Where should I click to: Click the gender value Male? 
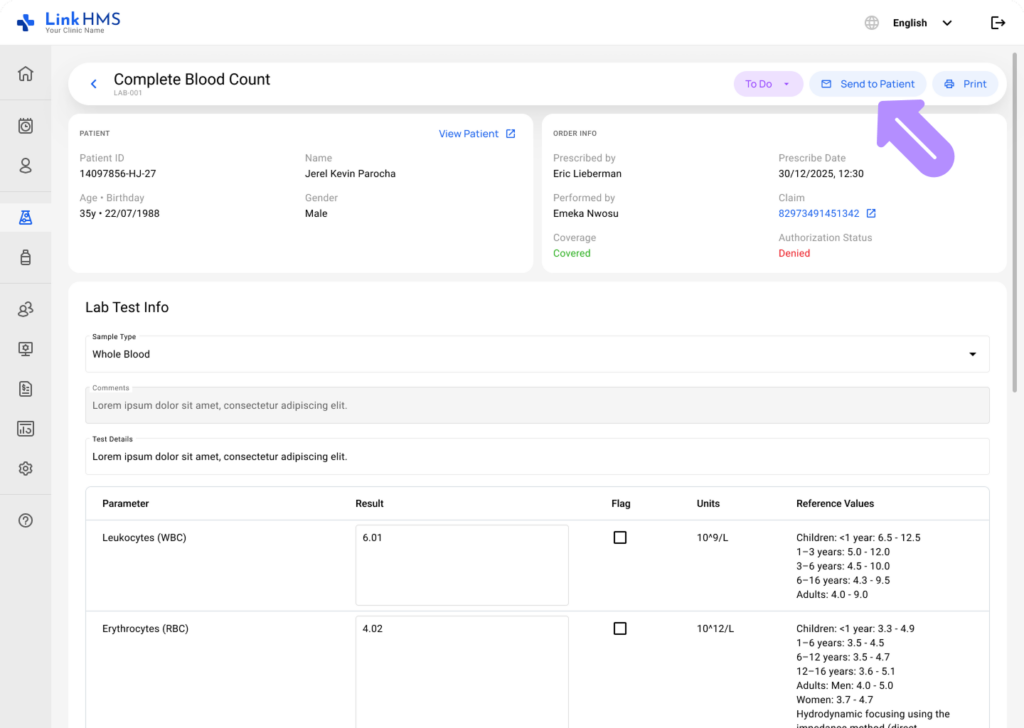316,214
